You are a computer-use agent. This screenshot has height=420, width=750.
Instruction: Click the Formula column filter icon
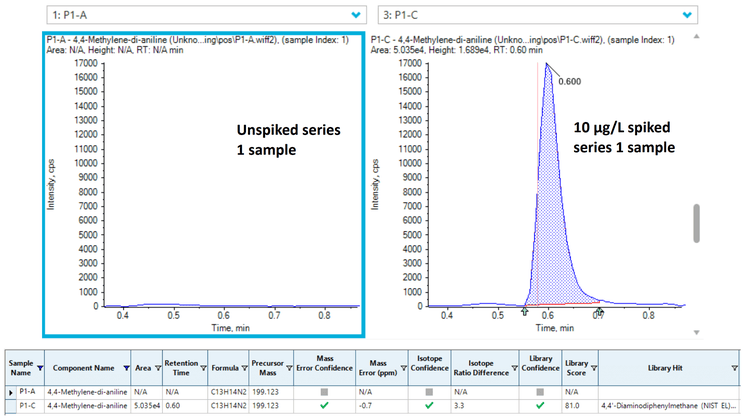(x=245, y=369)
